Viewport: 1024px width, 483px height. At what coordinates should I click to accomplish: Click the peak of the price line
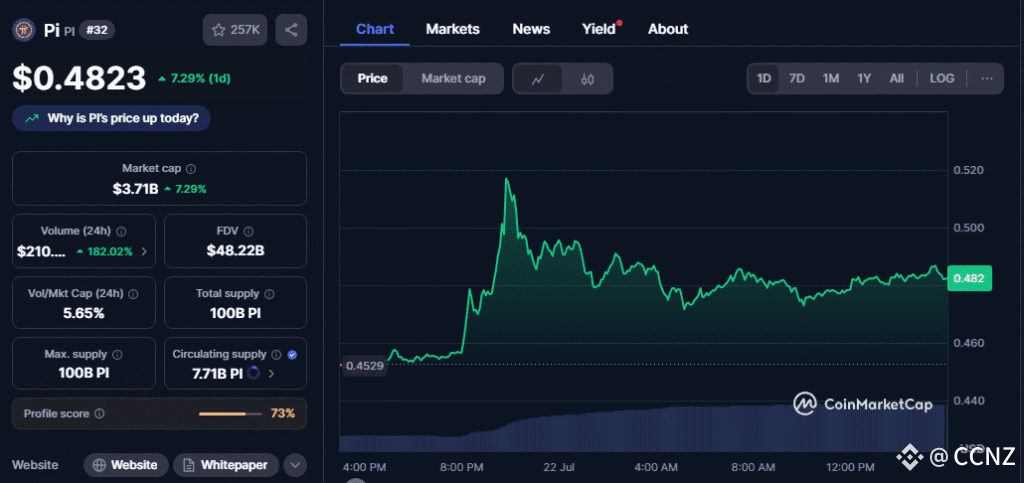click(x=506, y=179)
